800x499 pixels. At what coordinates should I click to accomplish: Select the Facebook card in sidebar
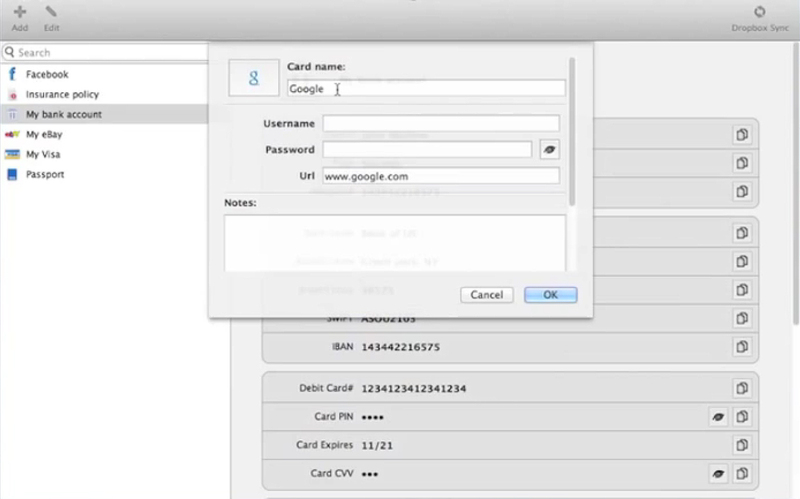point(104,74)
